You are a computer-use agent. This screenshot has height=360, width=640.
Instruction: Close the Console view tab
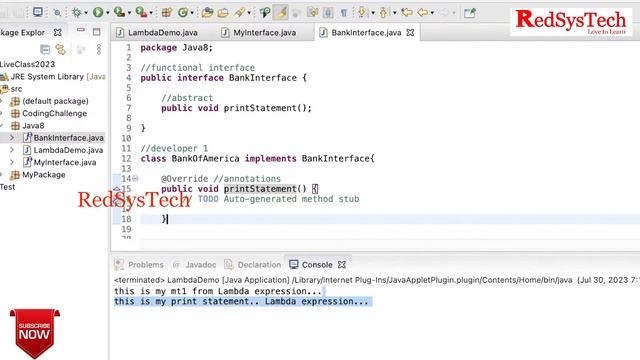point(342,264)
